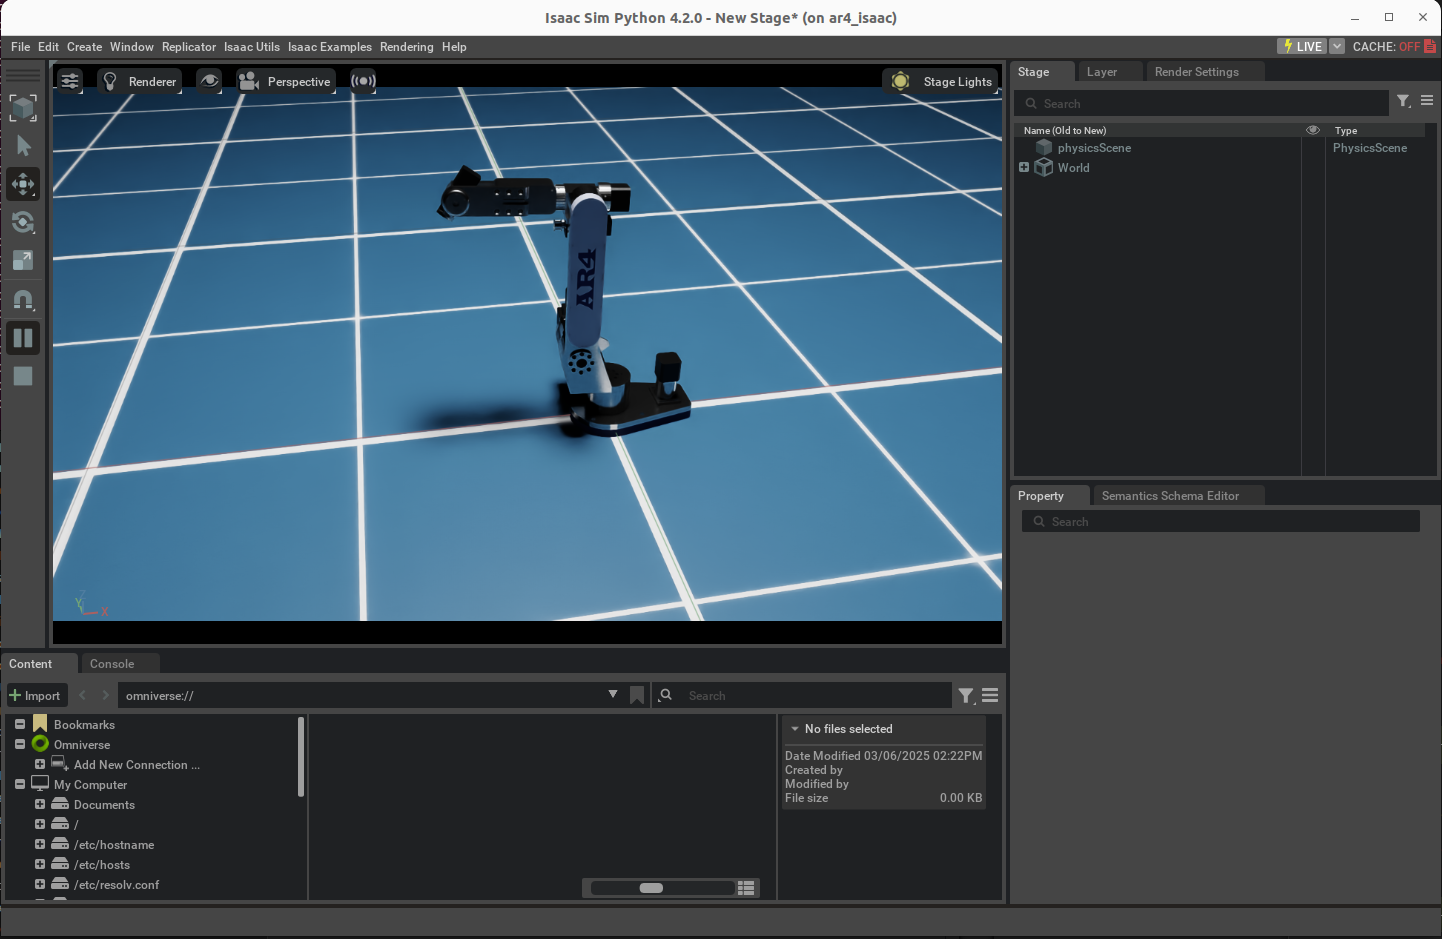The width and height of the screenshot is (1442, 939).
Task: Bookmark the current omniverse:// path
Action: (x=637, y=695)
